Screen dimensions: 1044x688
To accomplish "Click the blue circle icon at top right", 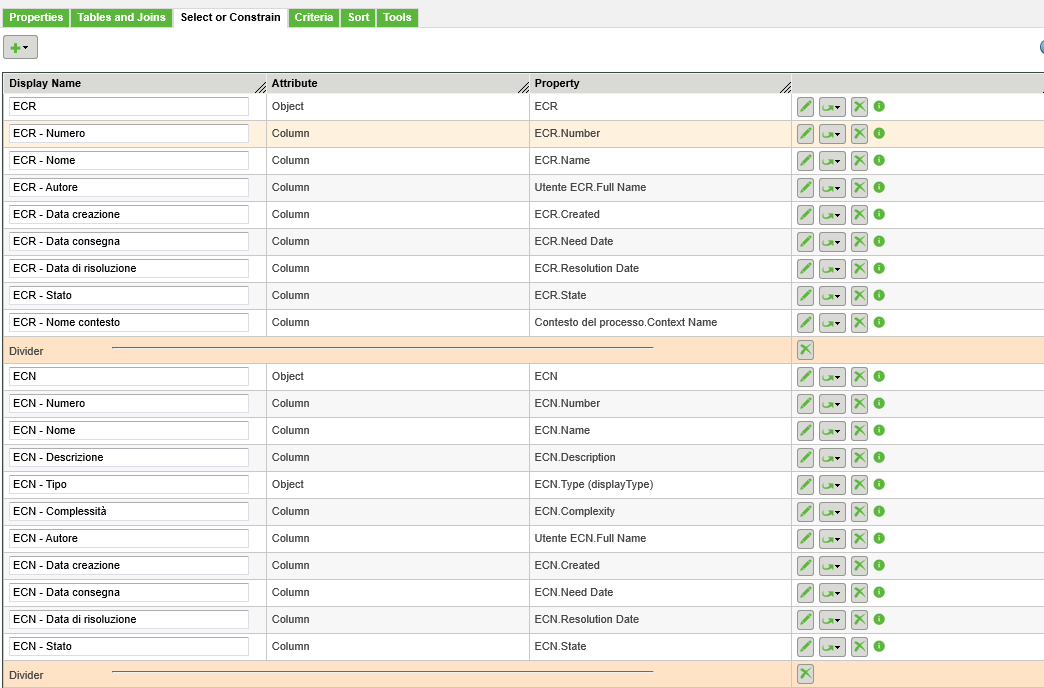I will click(1040, 46).
